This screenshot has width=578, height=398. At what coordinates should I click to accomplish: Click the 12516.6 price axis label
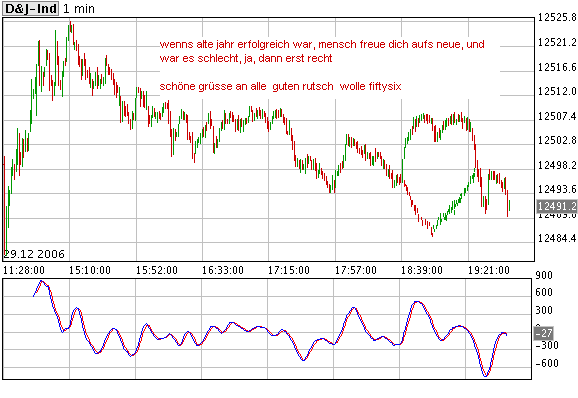click(557, 67)
